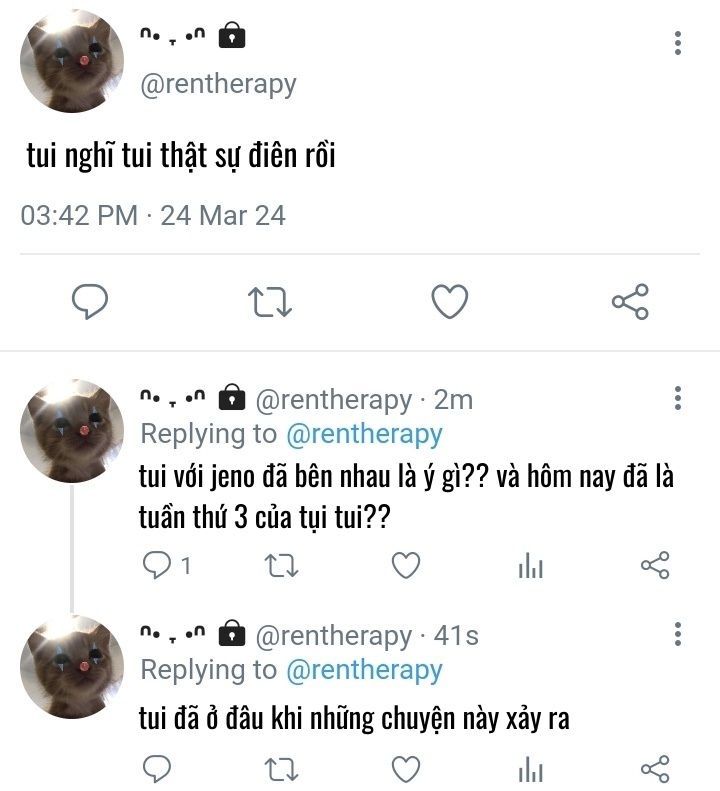Reply to the main tweet
The width and height of the screenshot is (720, 791).
(90, 301)
